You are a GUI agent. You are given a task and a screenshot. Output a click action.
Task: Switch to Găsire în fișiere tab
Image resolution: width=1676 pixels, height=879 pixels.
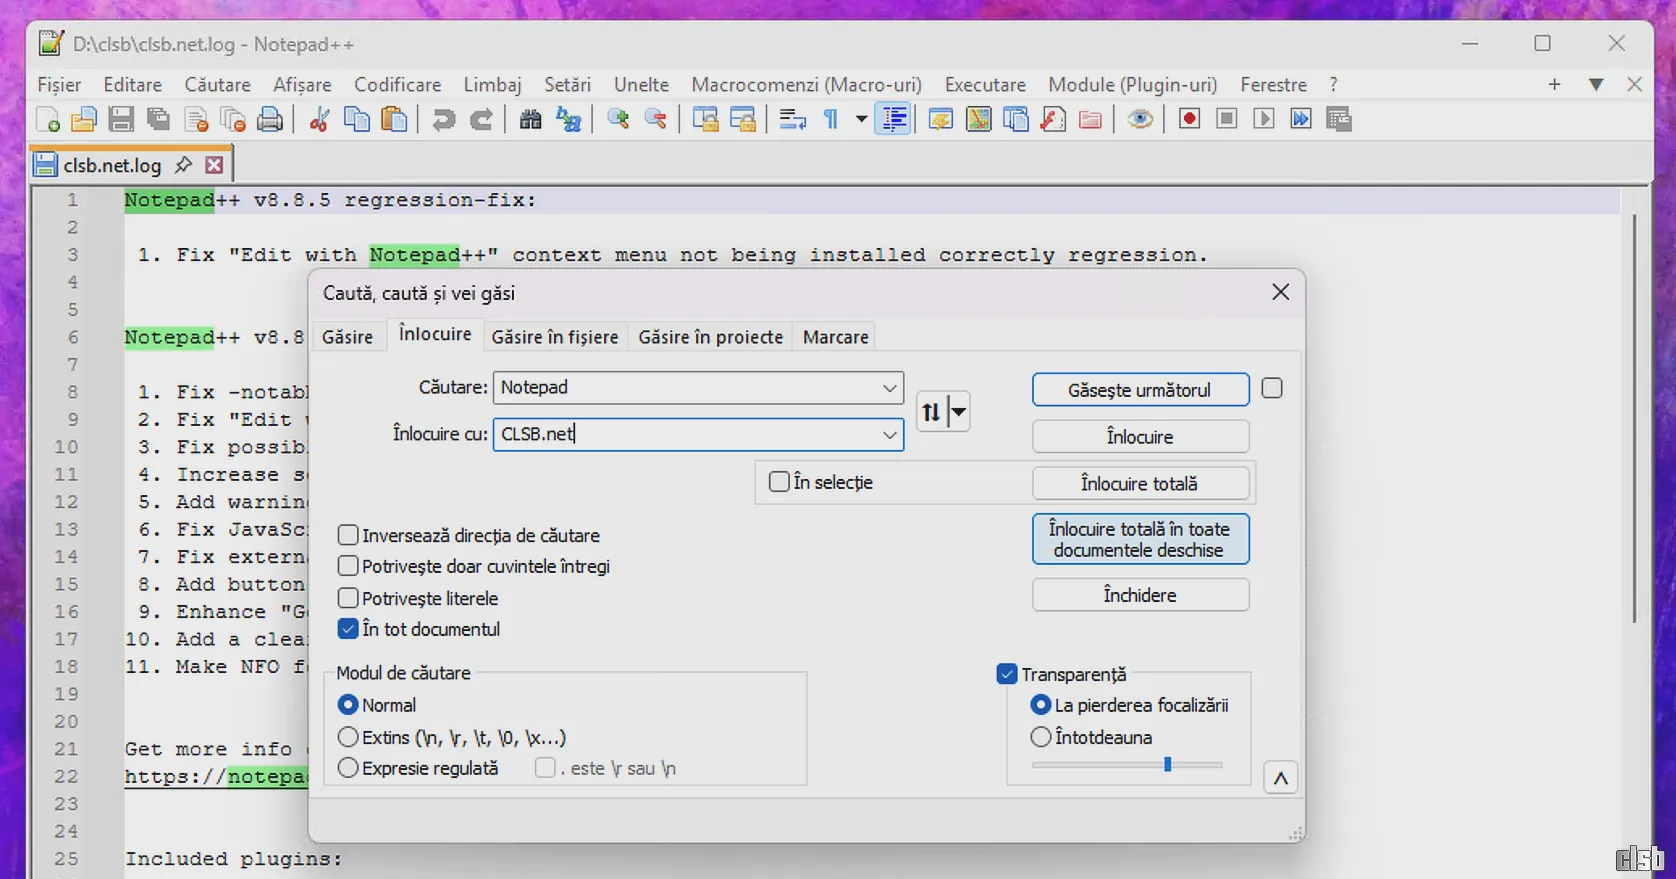point(555,337)
